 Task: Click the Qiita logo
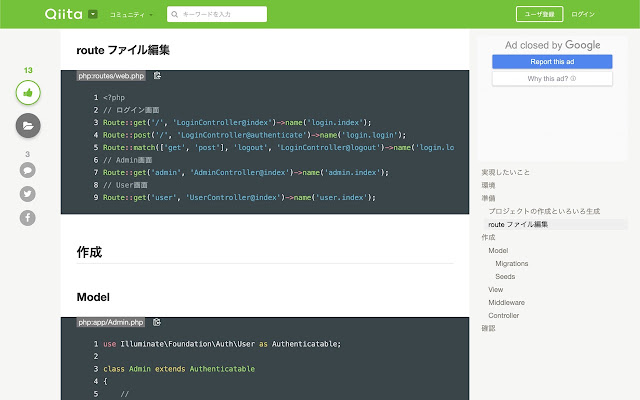pos(63,14)
